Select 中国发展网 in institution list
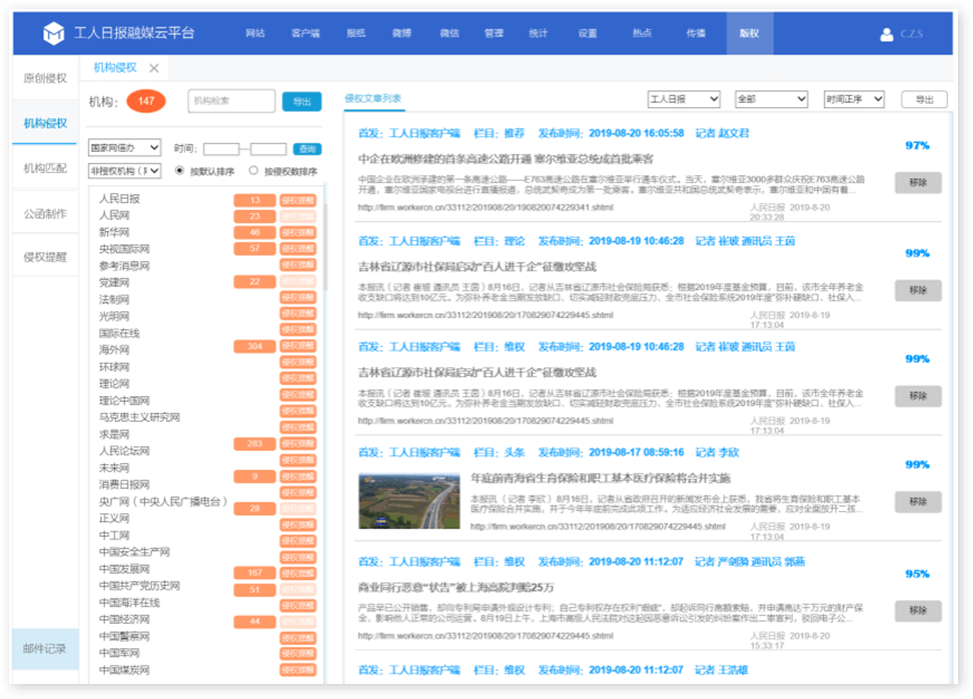 tap(124, 569)
